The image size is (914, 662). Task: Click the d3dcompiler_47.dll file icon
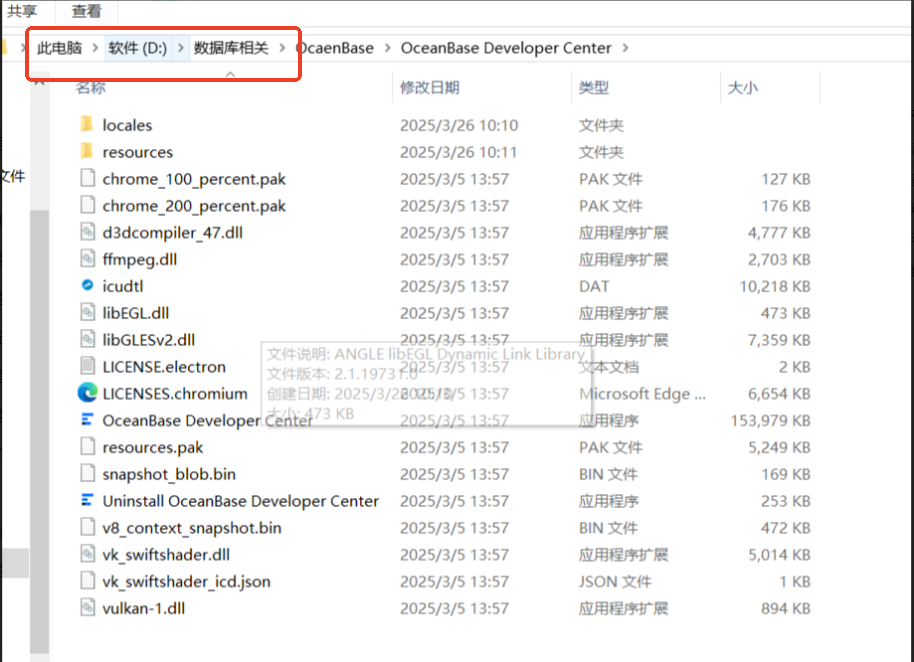click(x=87, y=231)
